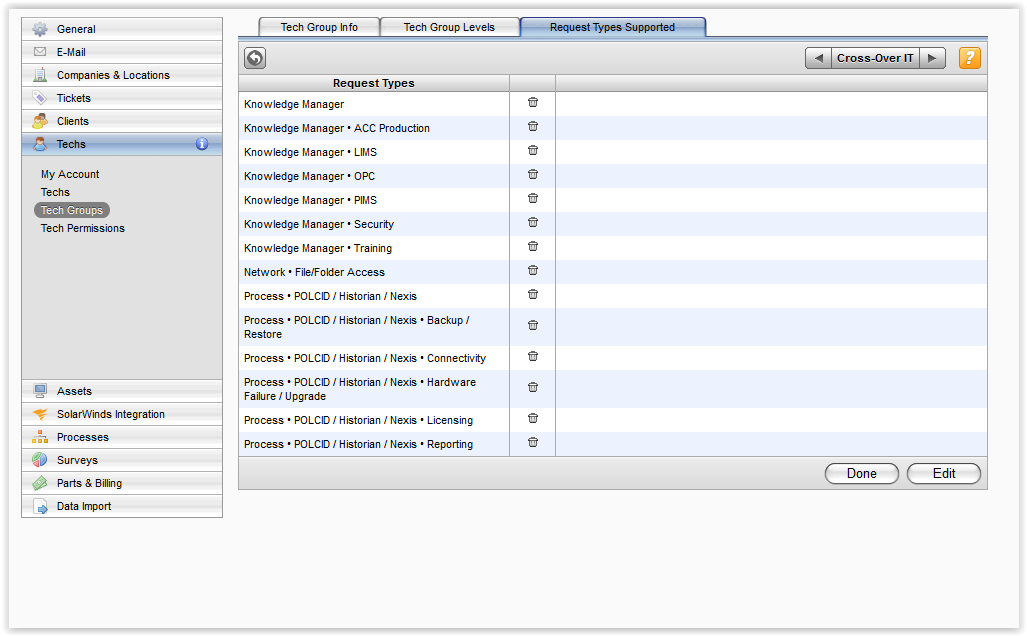This screenshot has width=1027, height=636.
Task: Delete Knowledge Manager • Training request type
Action: pos(532,246)
